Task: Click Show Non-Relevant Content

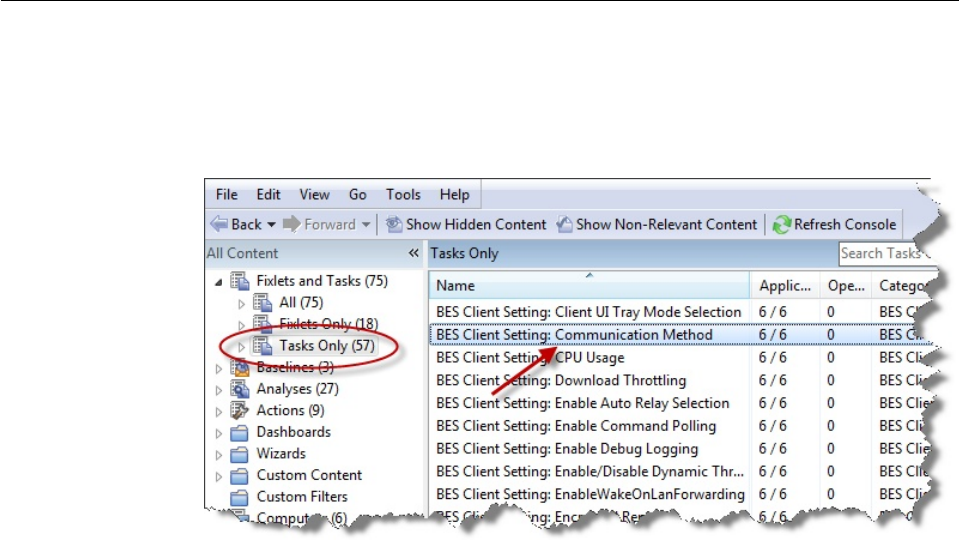Action: pos(657,224)
